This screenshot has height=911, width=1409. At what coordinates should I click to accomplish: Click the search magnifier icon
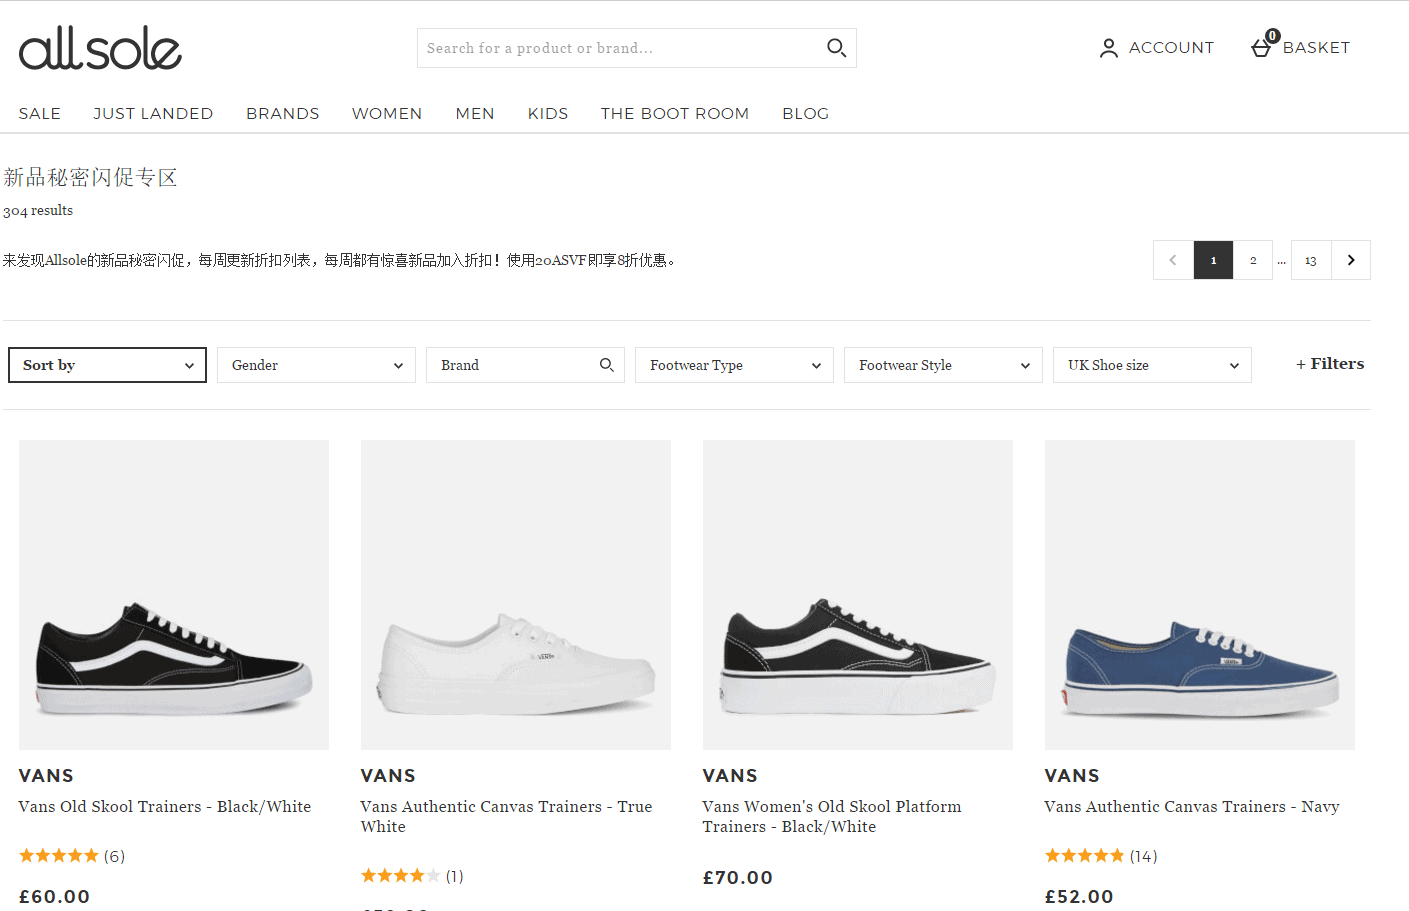836,48
